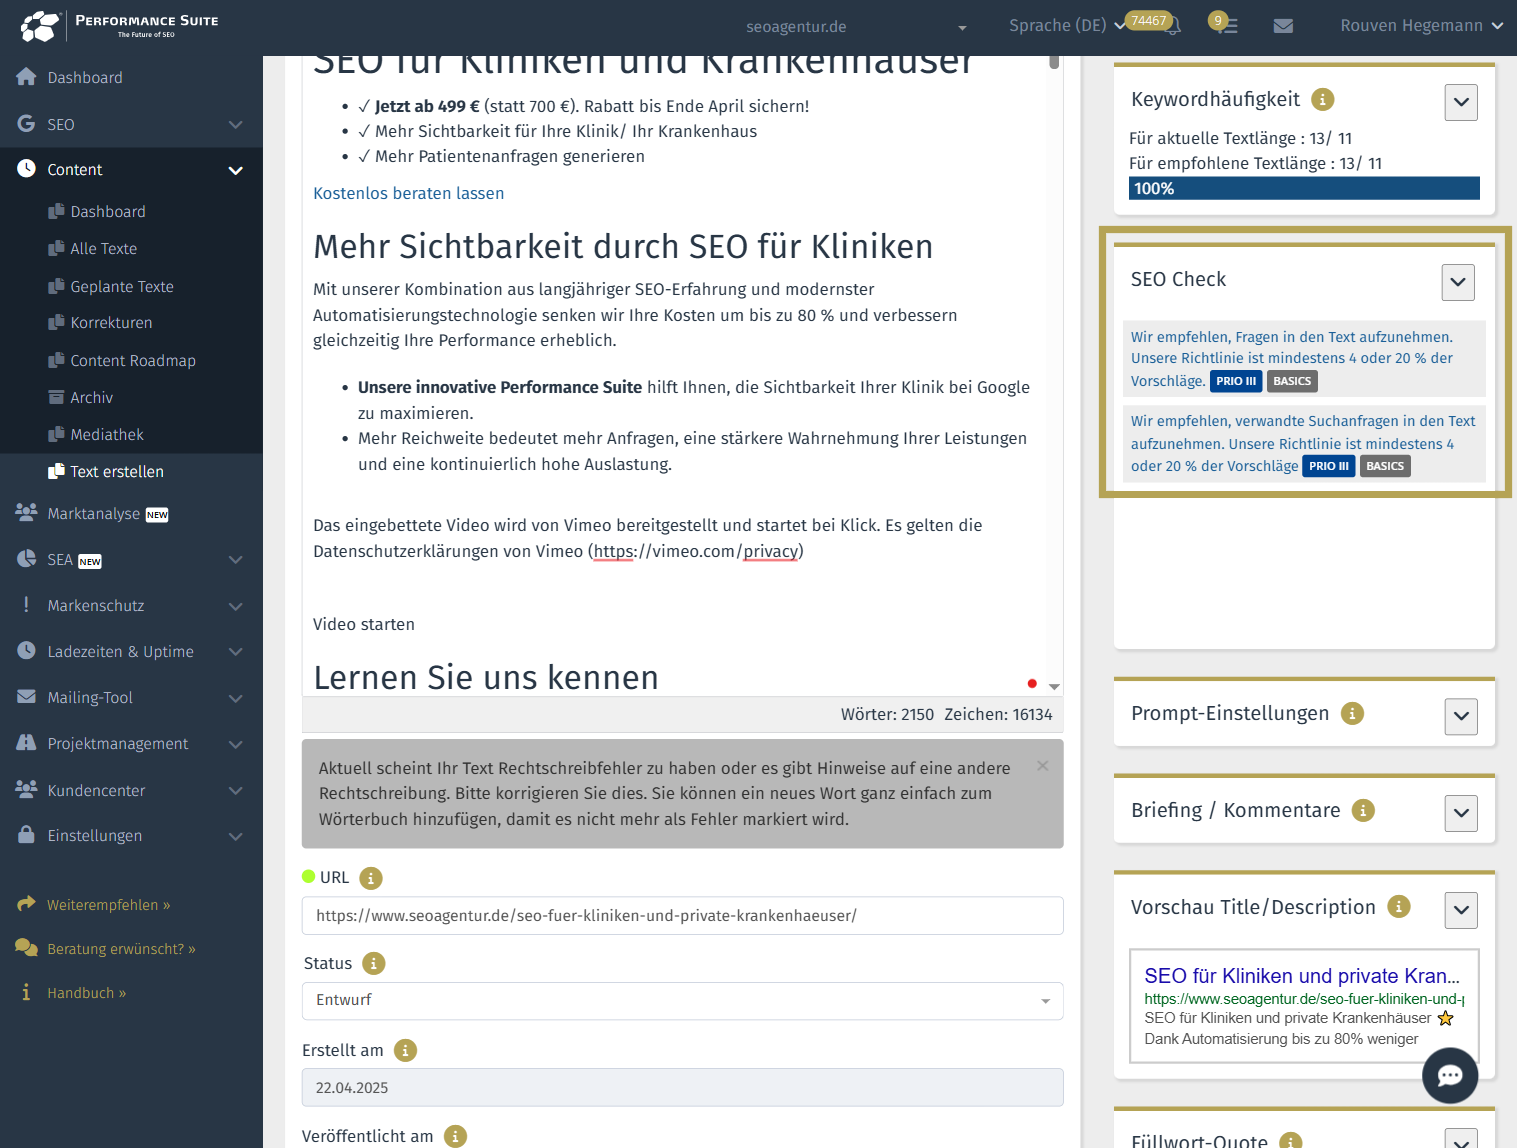Viewport: 1517px width, 1148px height.
Task: Click the Performance Suite logo
Action: (119, 26)
